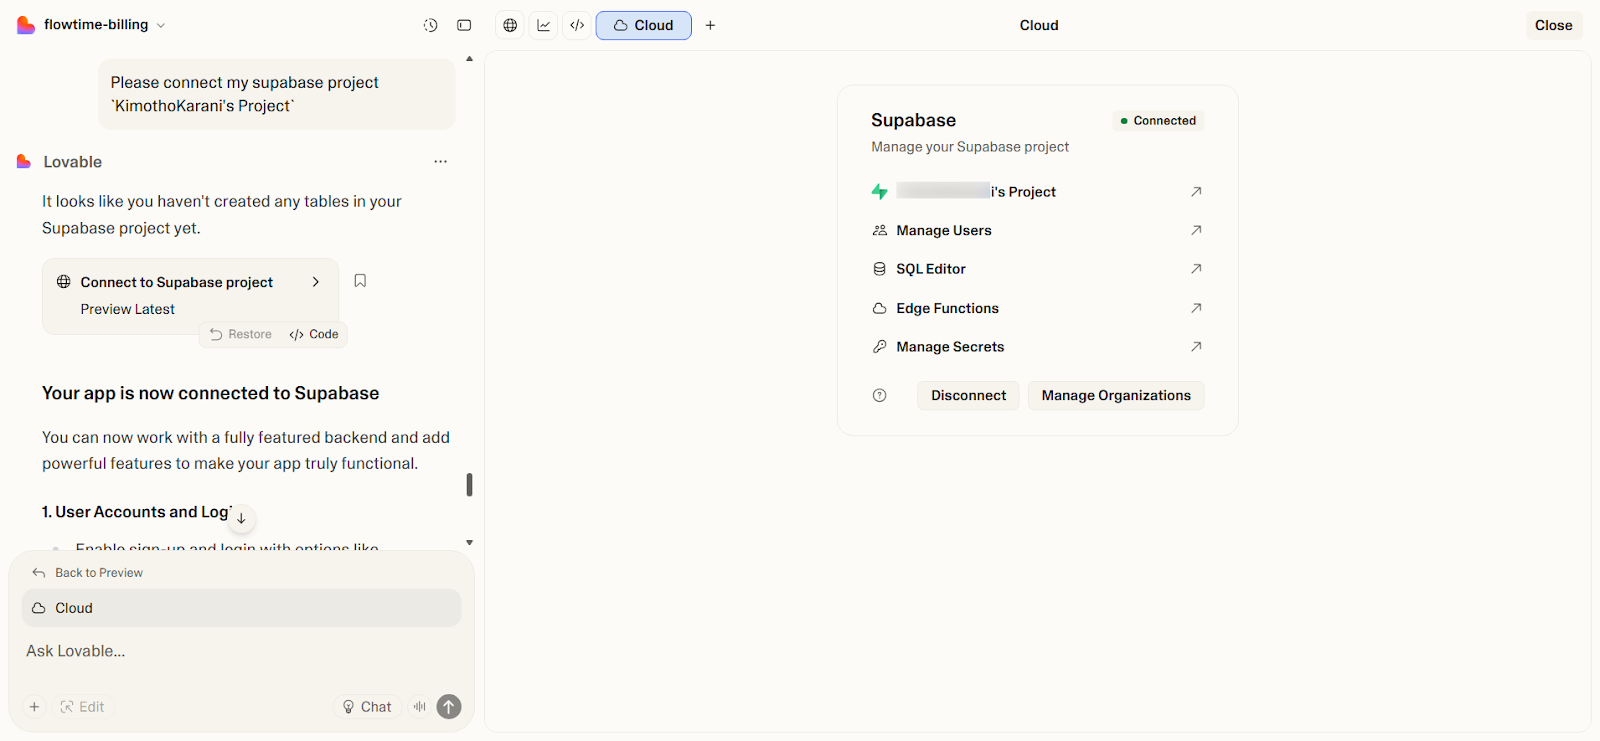Image resolution: width=1600 pixels, height=741 pixels.
Task: Open the Lovable message options menu
Action: (x=440, y=161)
